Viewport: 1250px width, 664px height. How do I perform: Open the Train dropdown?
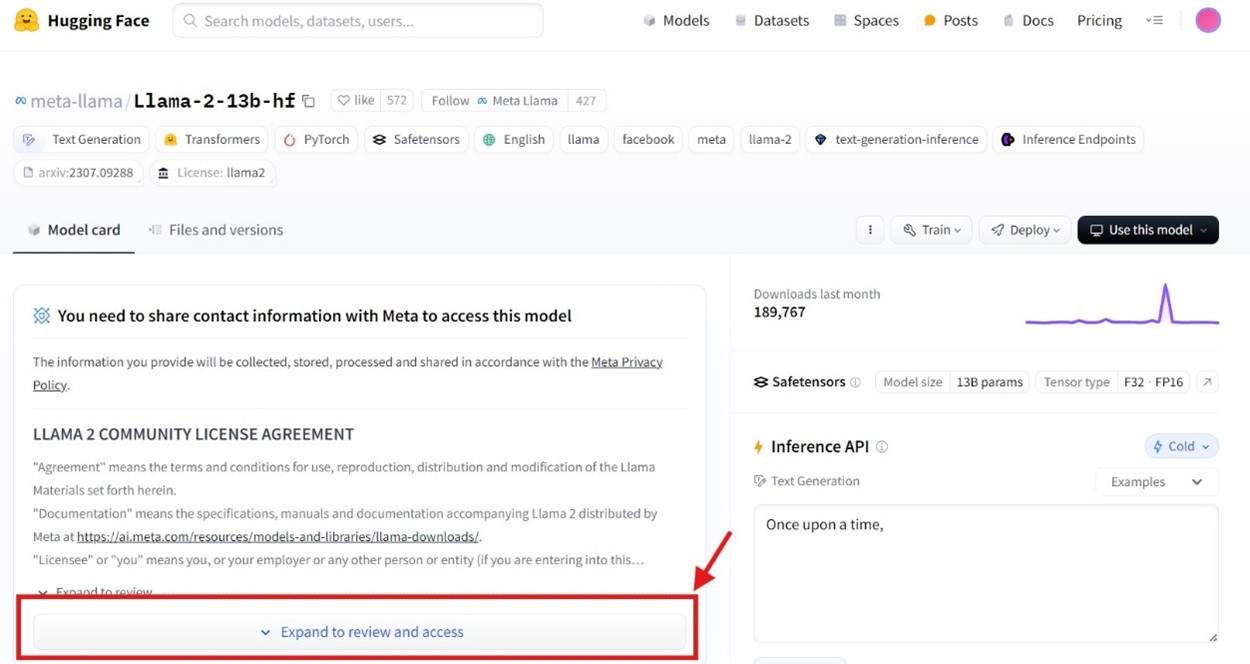tap(932, 230)
